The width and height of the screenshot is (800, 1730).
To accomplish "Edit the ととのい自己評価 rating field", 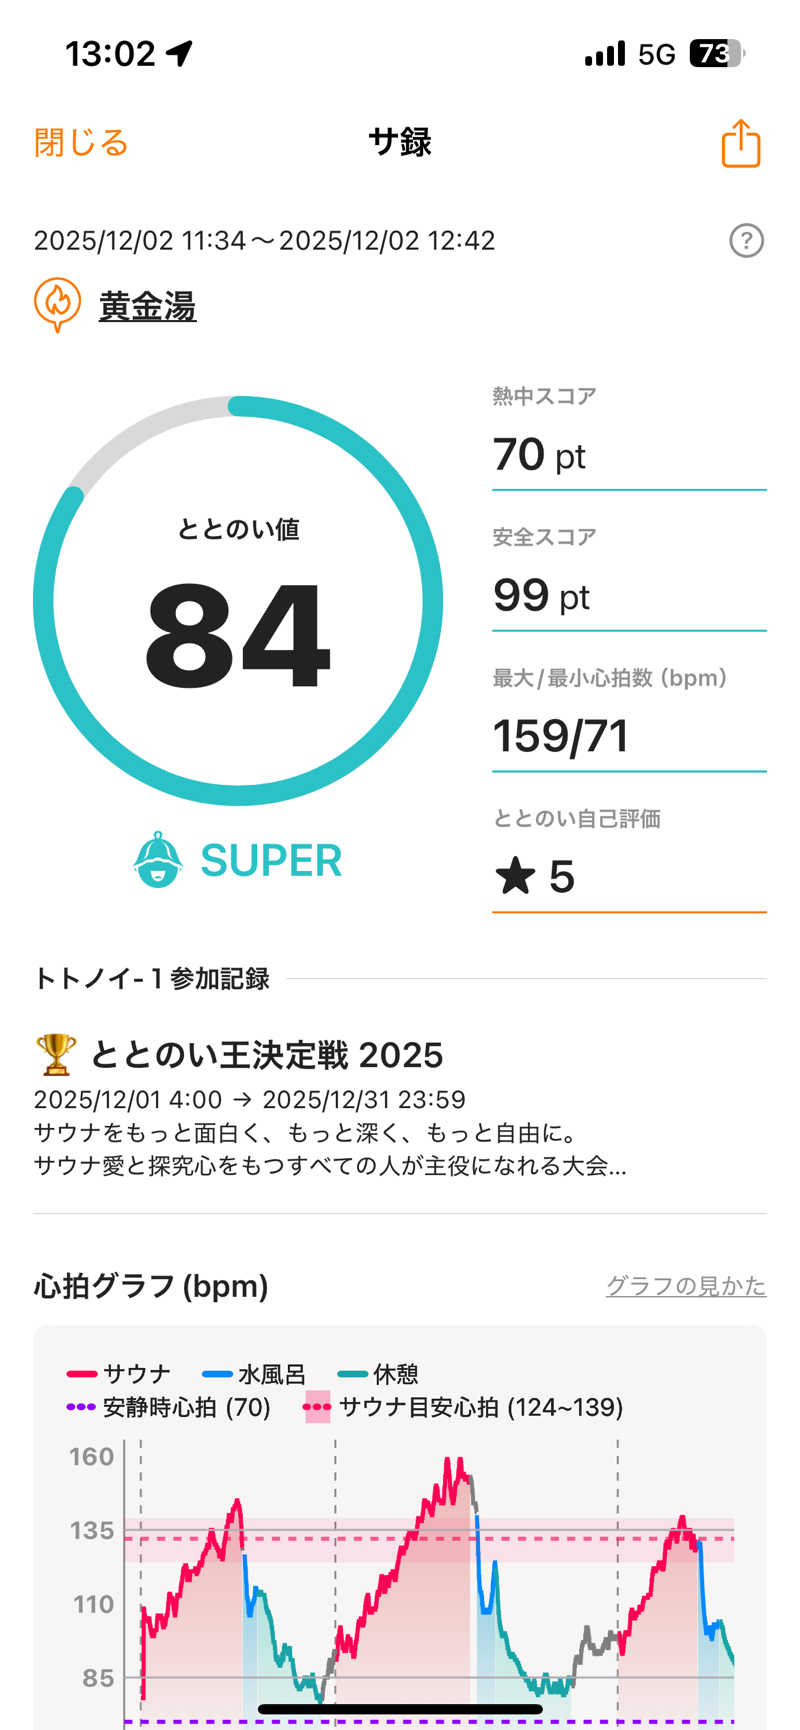I will (628, 877).
